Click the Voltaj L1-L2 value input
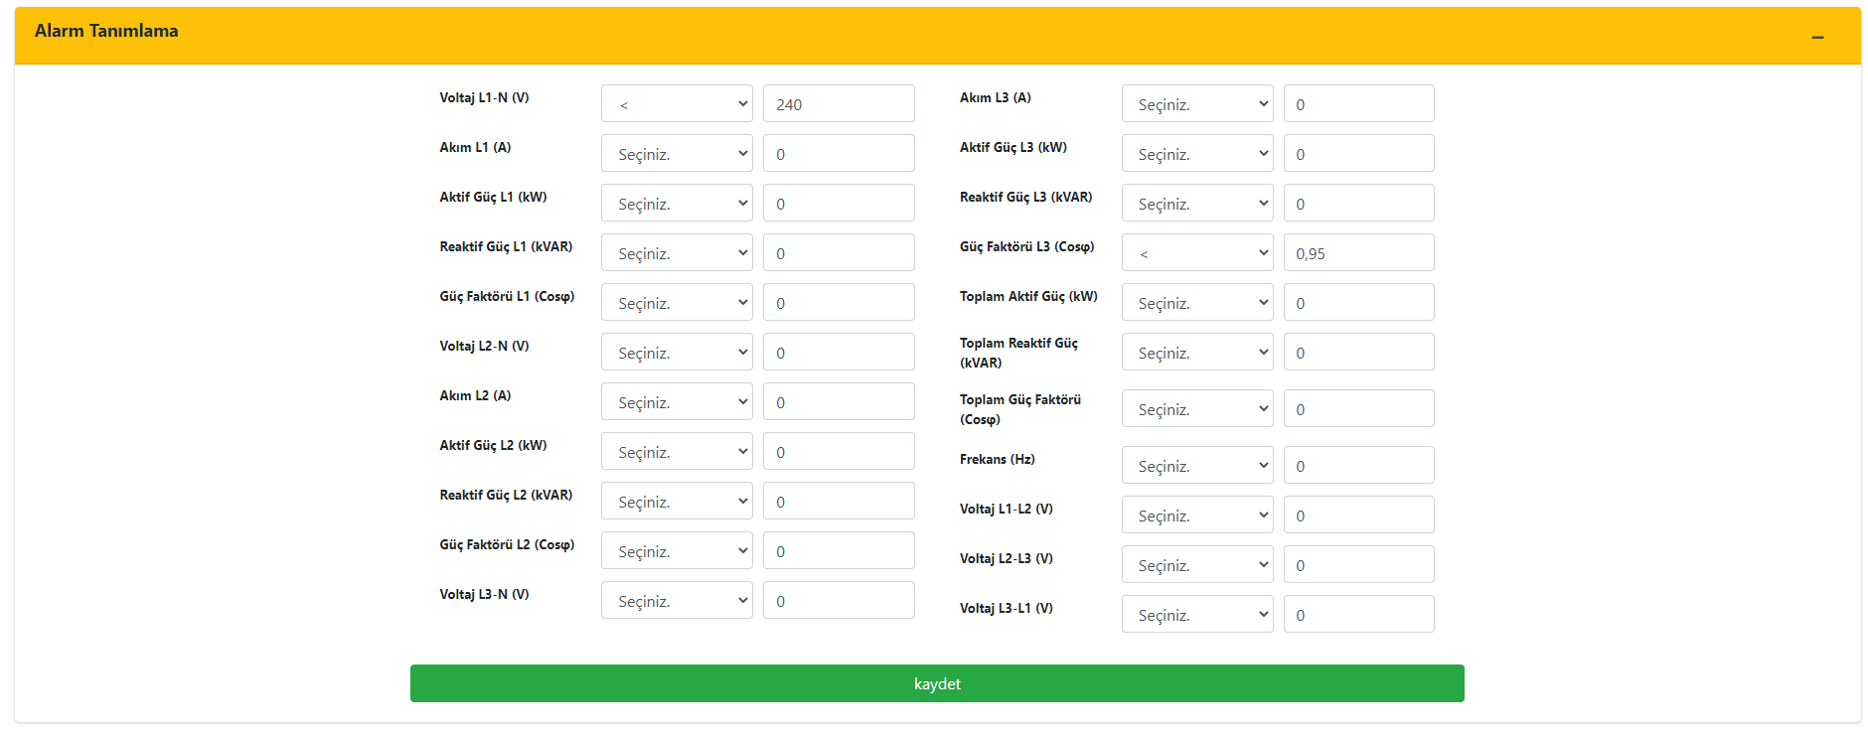This screenshot has width=1868, height=738. point(1359,515)
